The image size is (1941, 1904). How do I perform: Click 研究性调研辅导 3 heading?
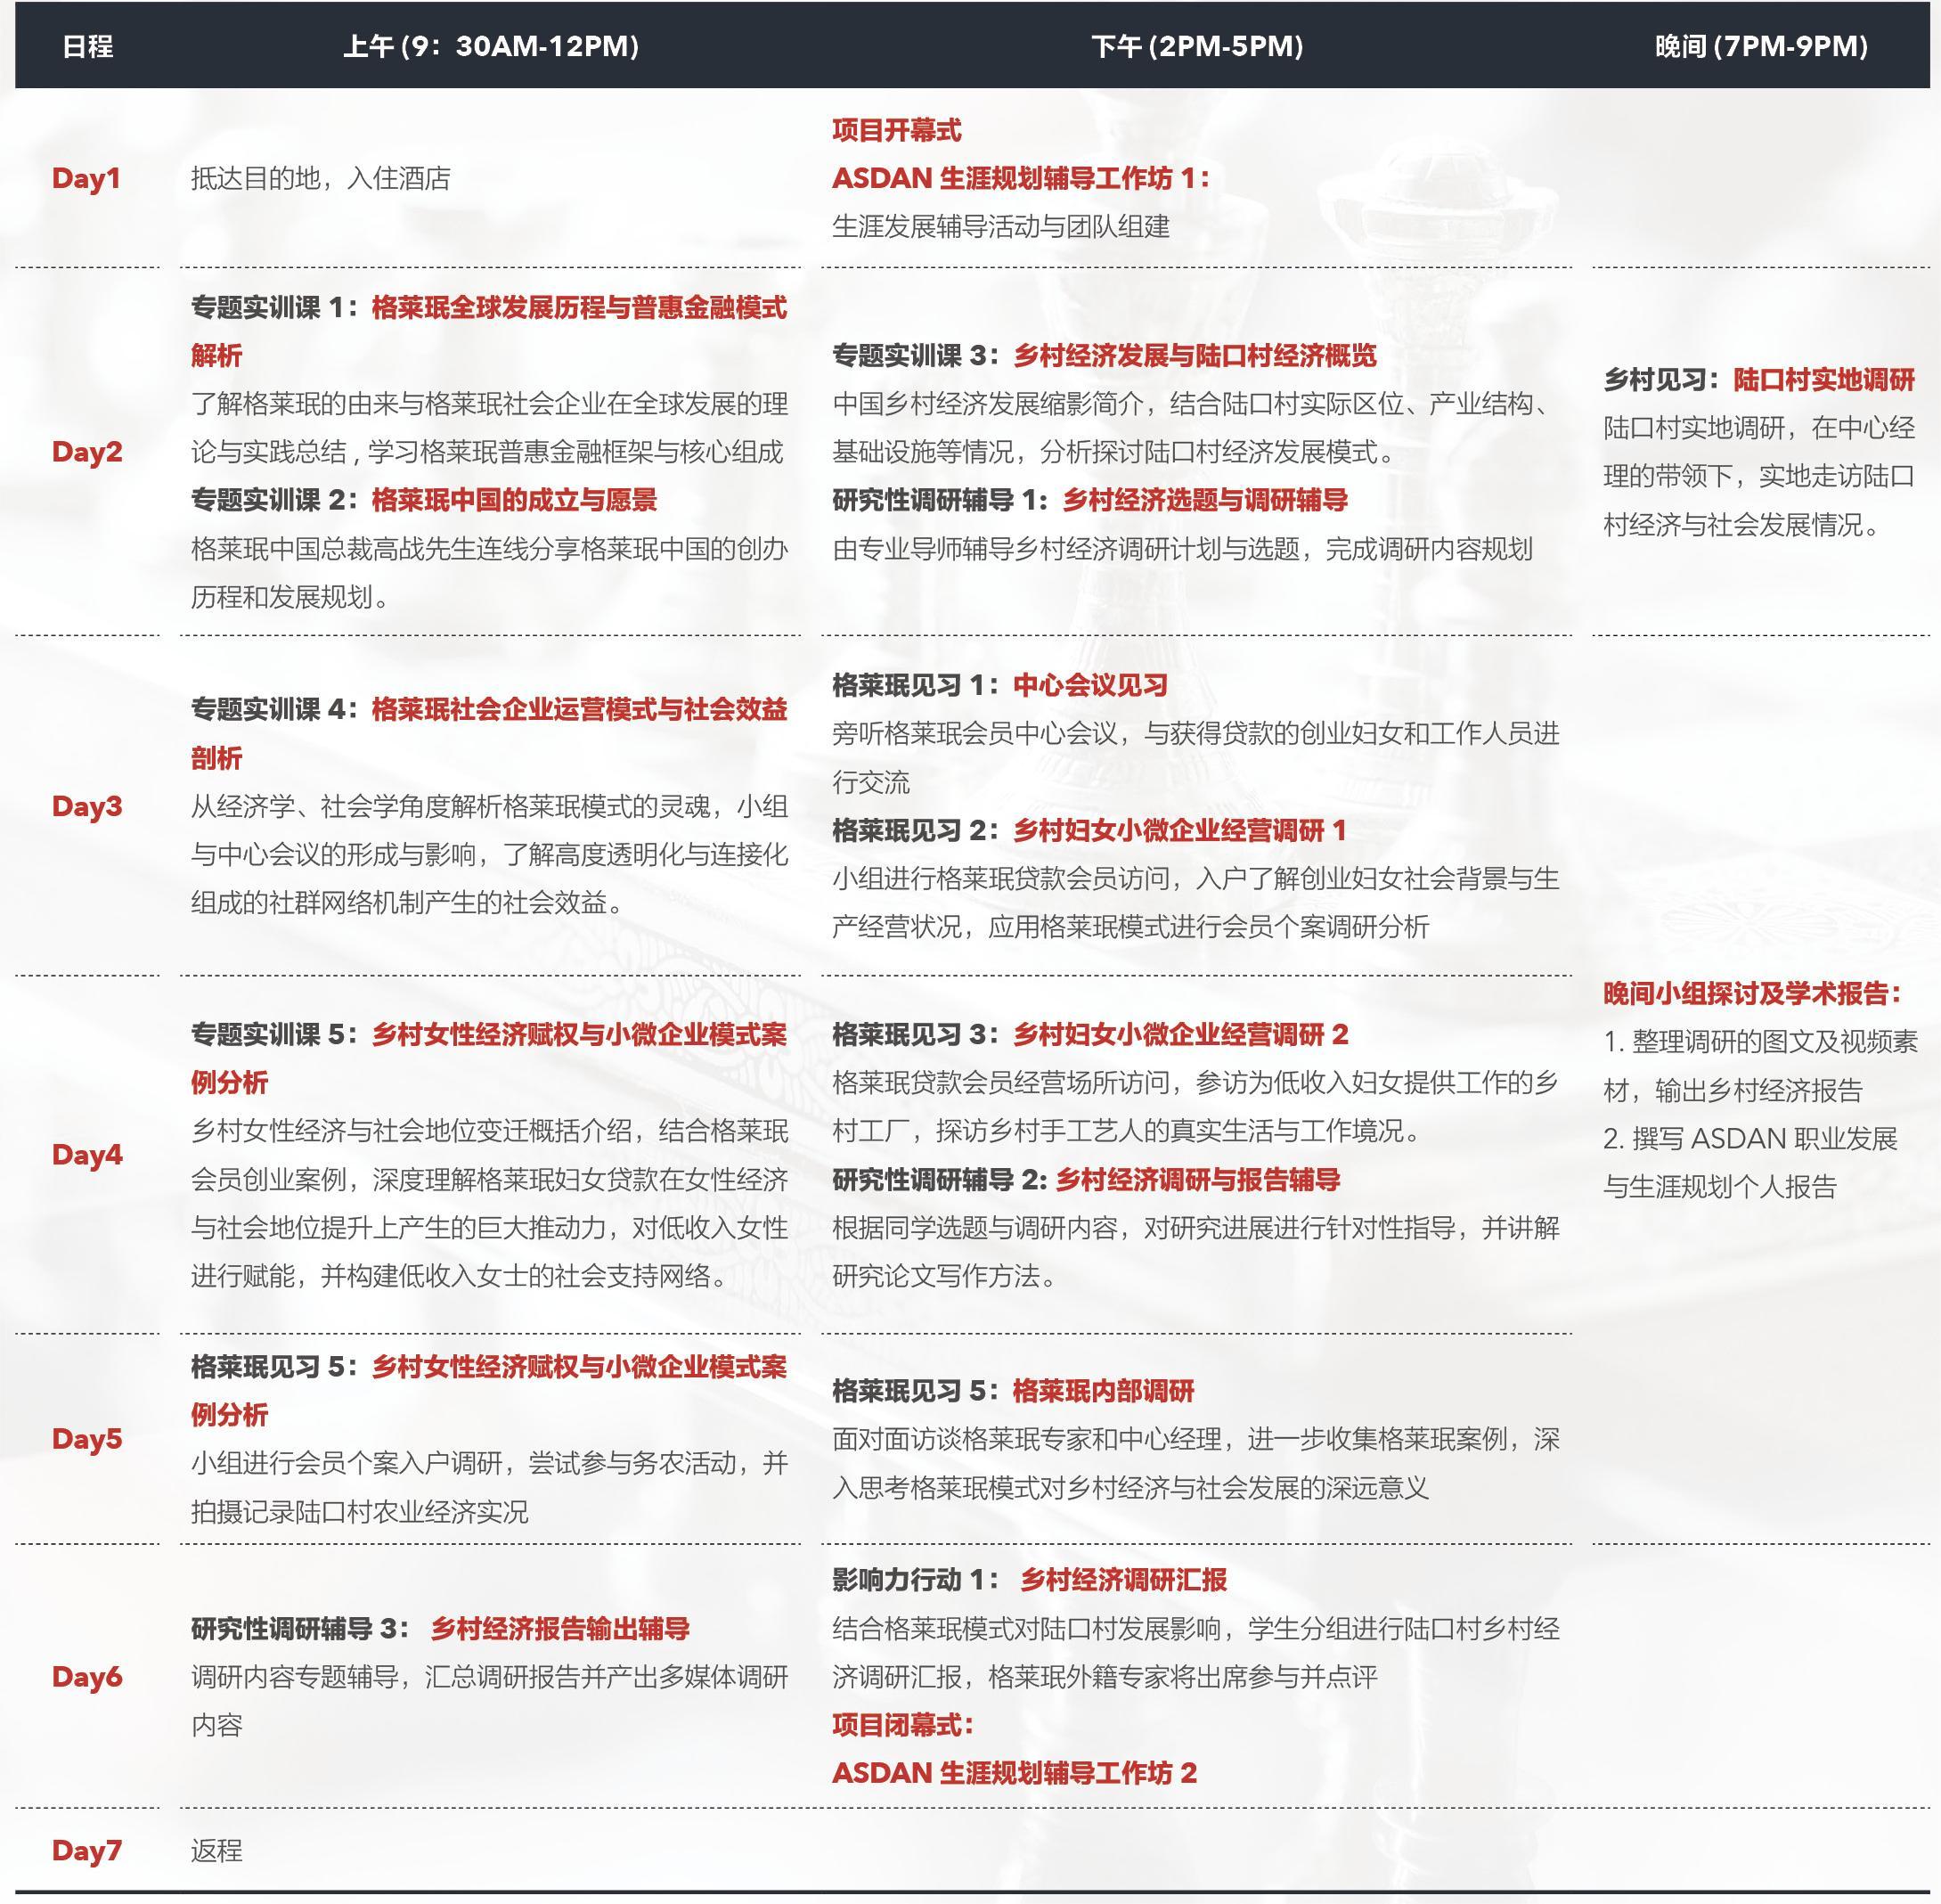[440, 1629]
